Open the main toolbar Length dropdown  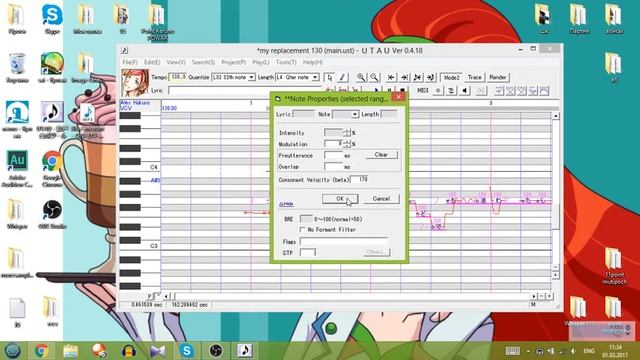coord(315,77)
